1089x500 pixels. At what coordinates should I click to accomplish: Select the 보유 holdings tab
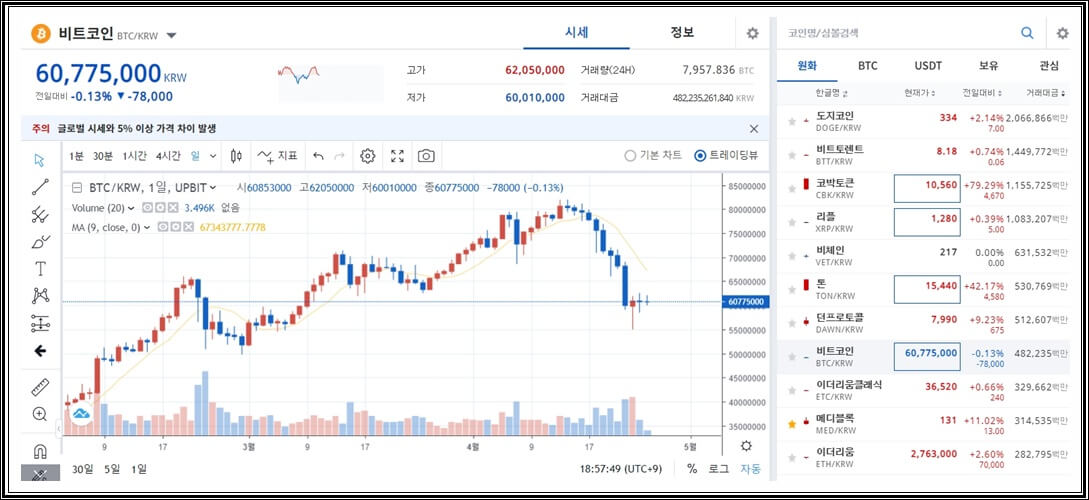click(x=988, y=66)
